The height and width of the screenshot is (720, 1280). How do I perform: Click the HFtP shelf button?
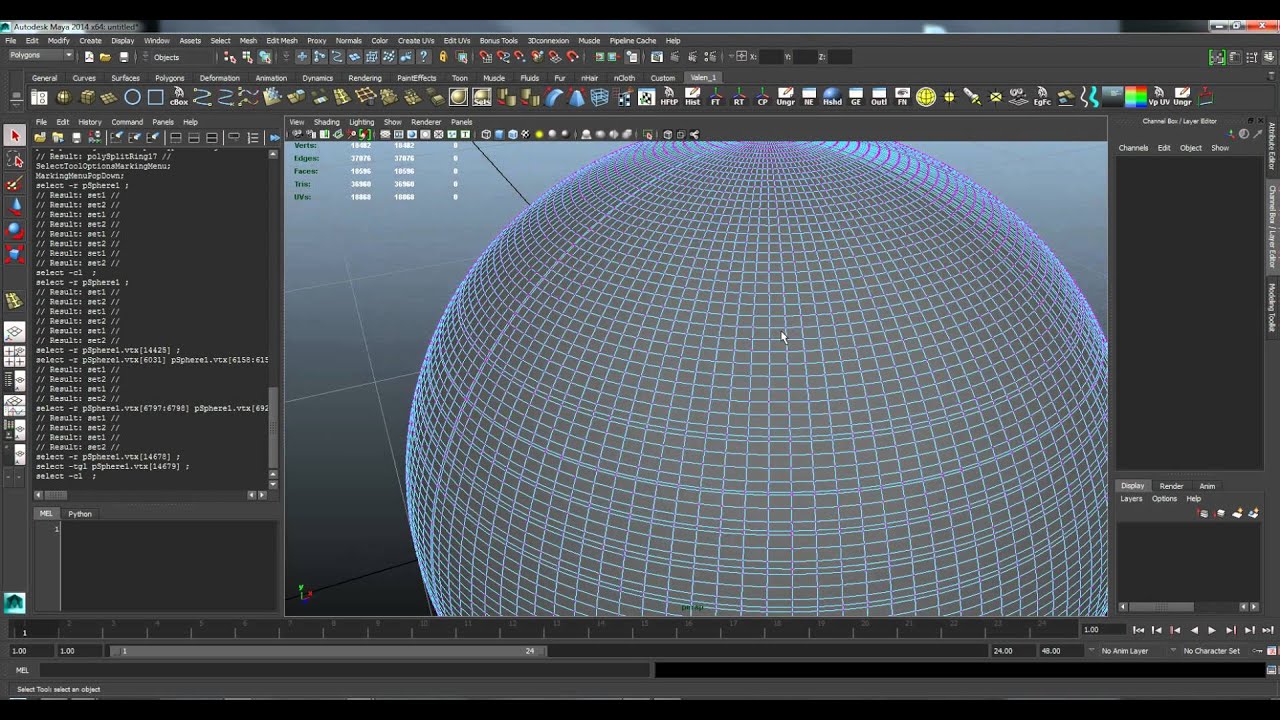[669, 97]
